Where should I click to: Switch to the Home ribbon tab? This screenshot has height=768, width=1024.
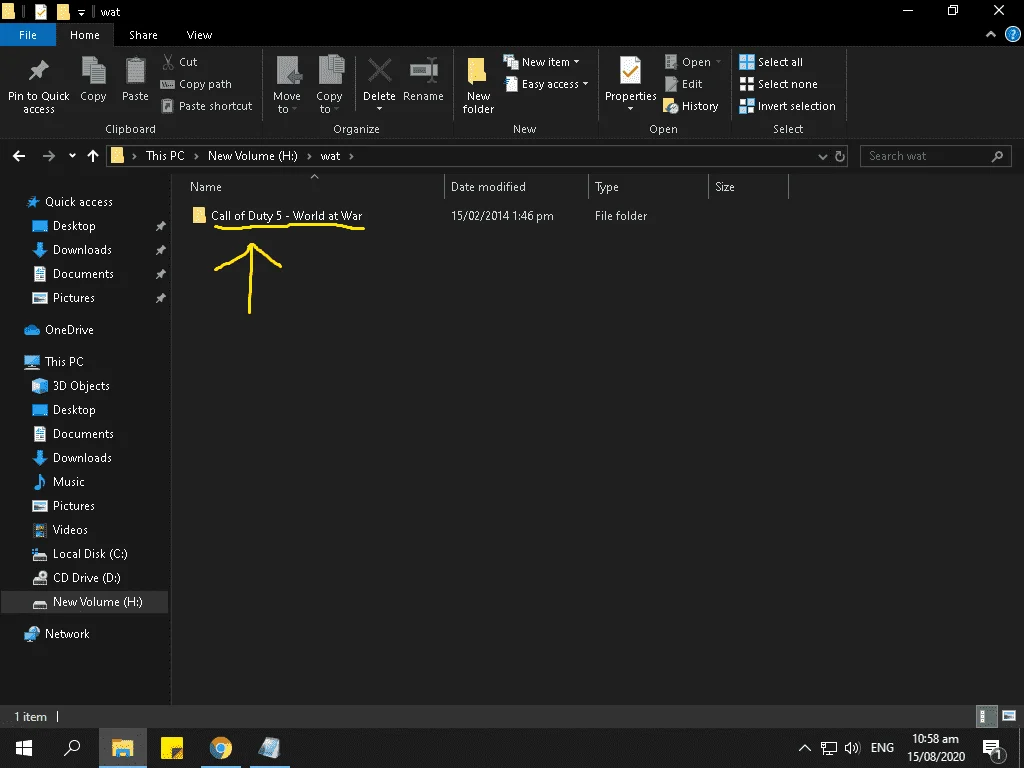pyautogui.click(x=85, y=35)
